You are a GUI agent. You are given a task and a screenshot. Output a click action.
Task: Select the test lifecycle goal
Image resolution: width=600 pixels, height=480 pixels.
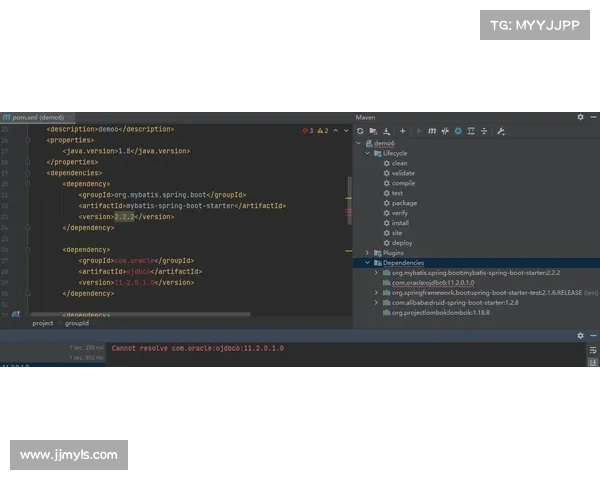393,193
